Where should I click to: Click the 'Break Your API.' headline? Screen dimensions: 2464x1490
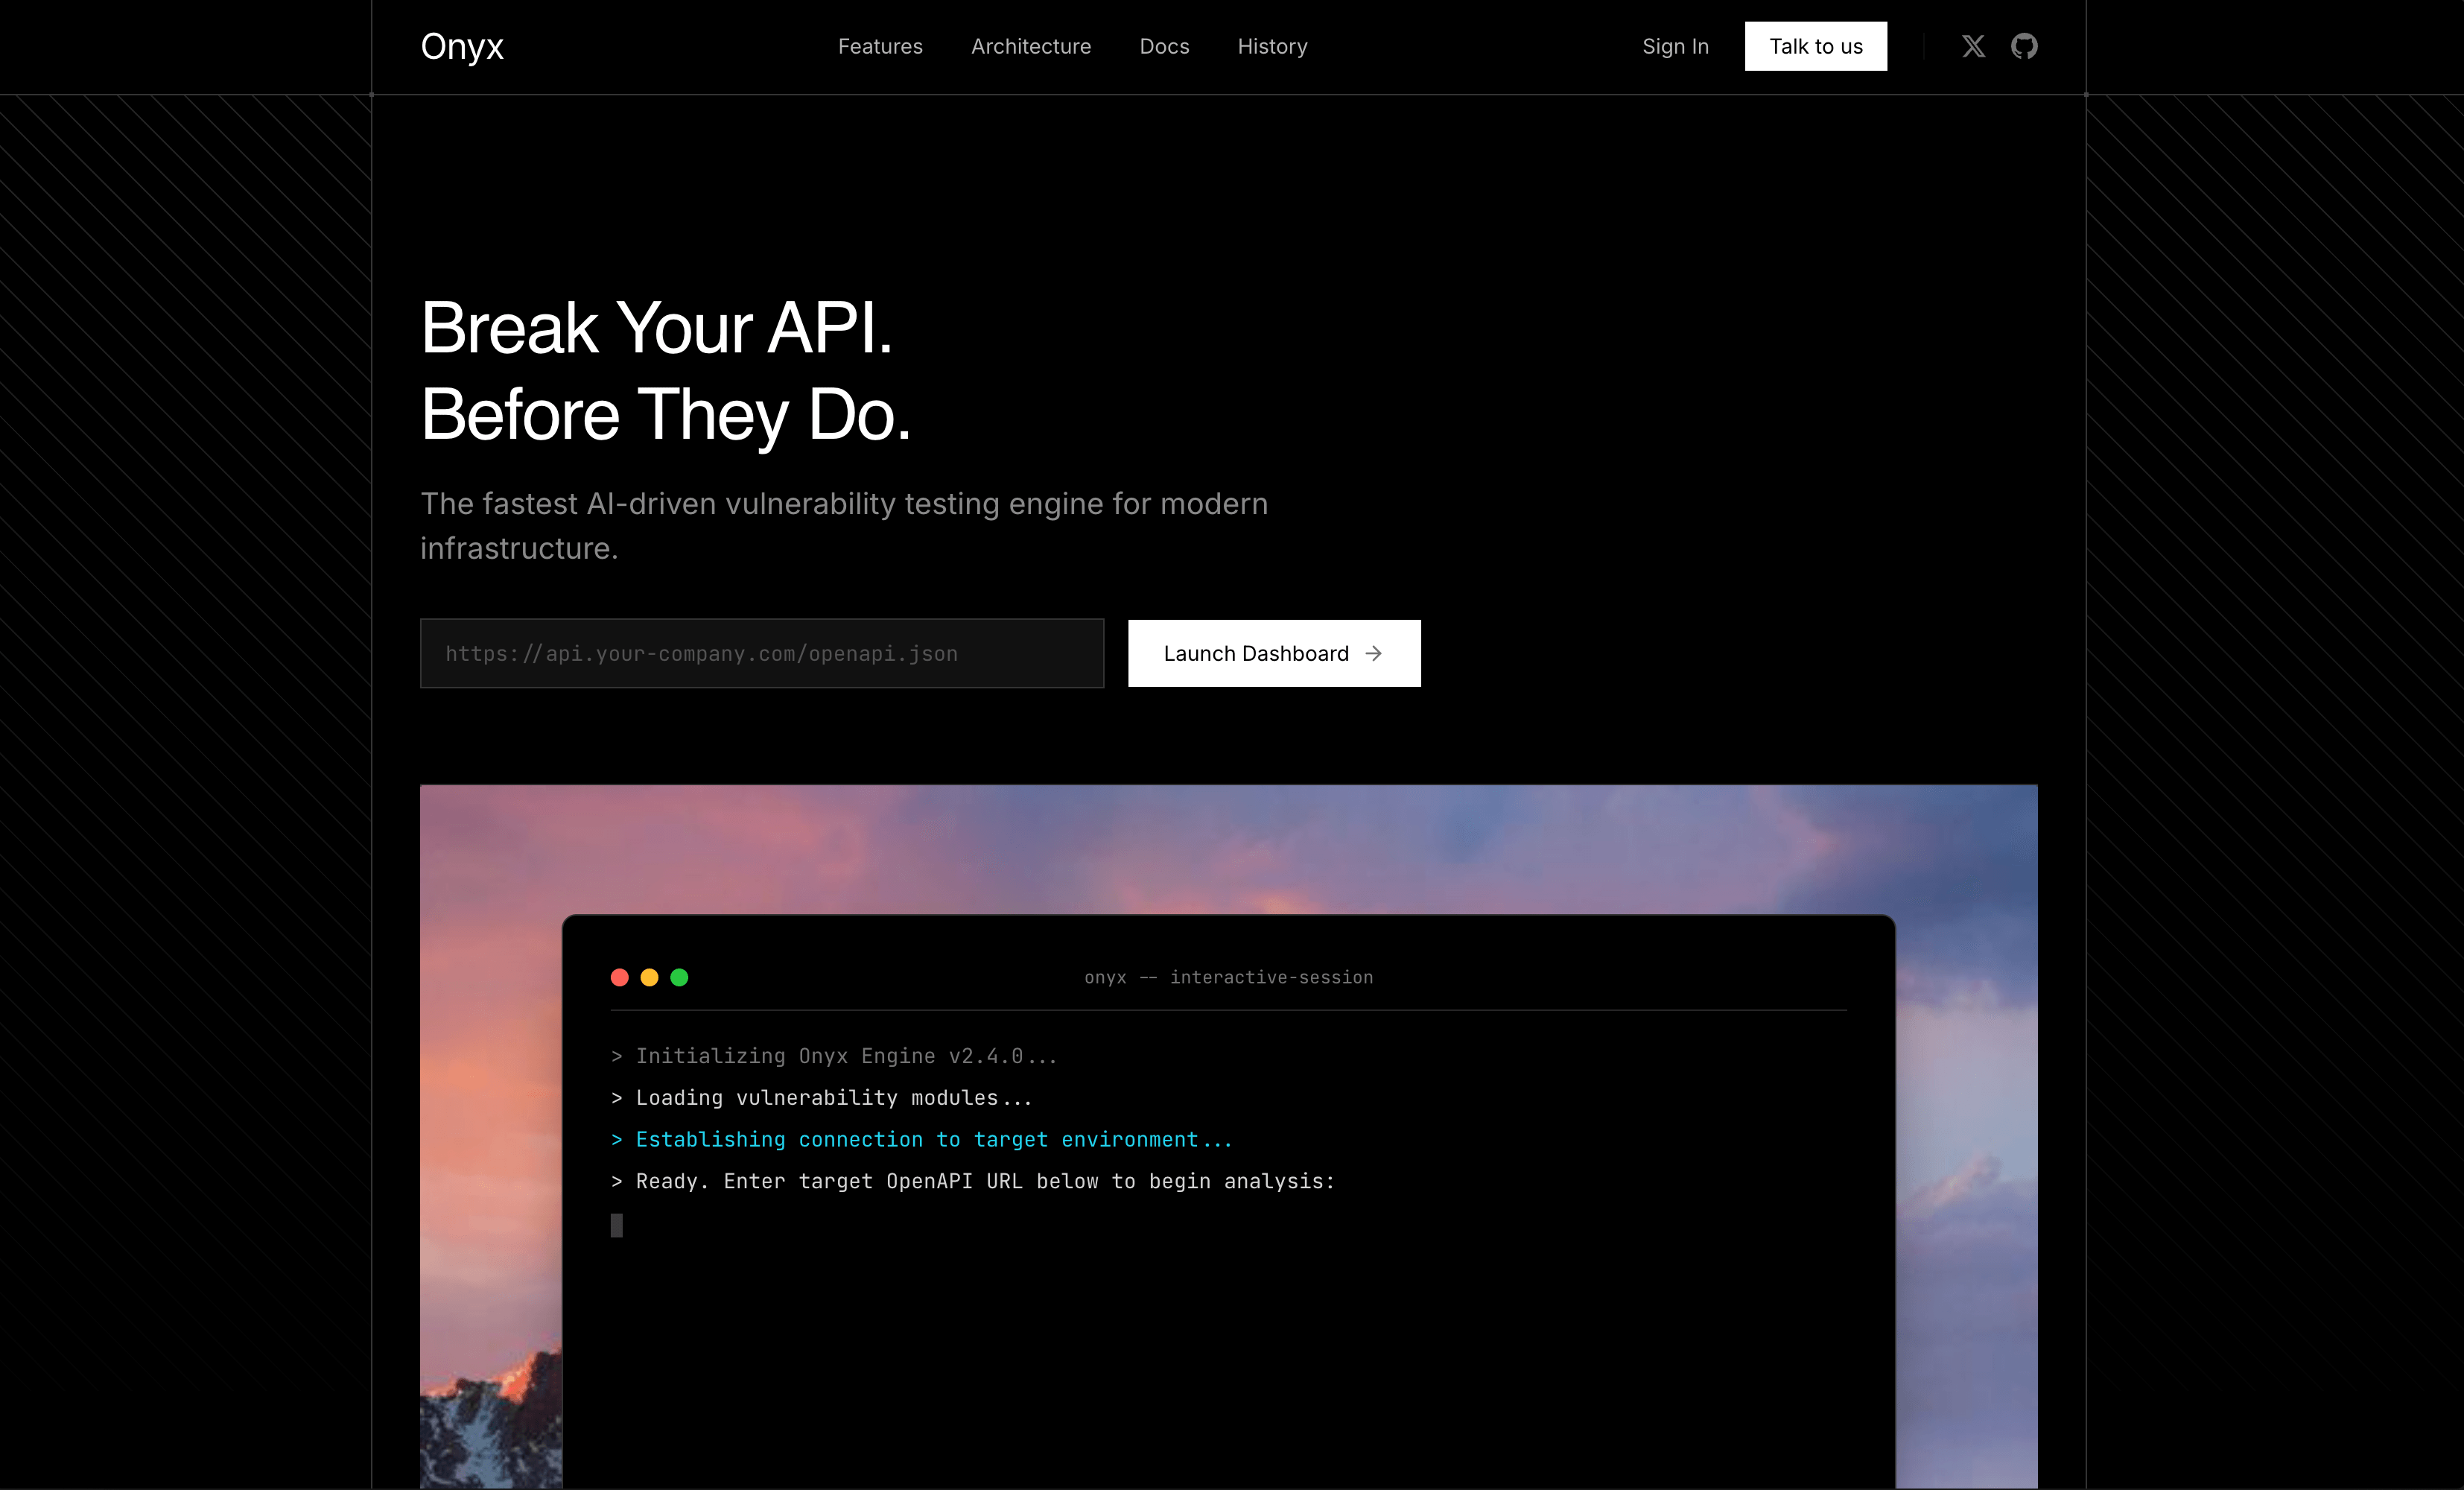tap(656, 328)
